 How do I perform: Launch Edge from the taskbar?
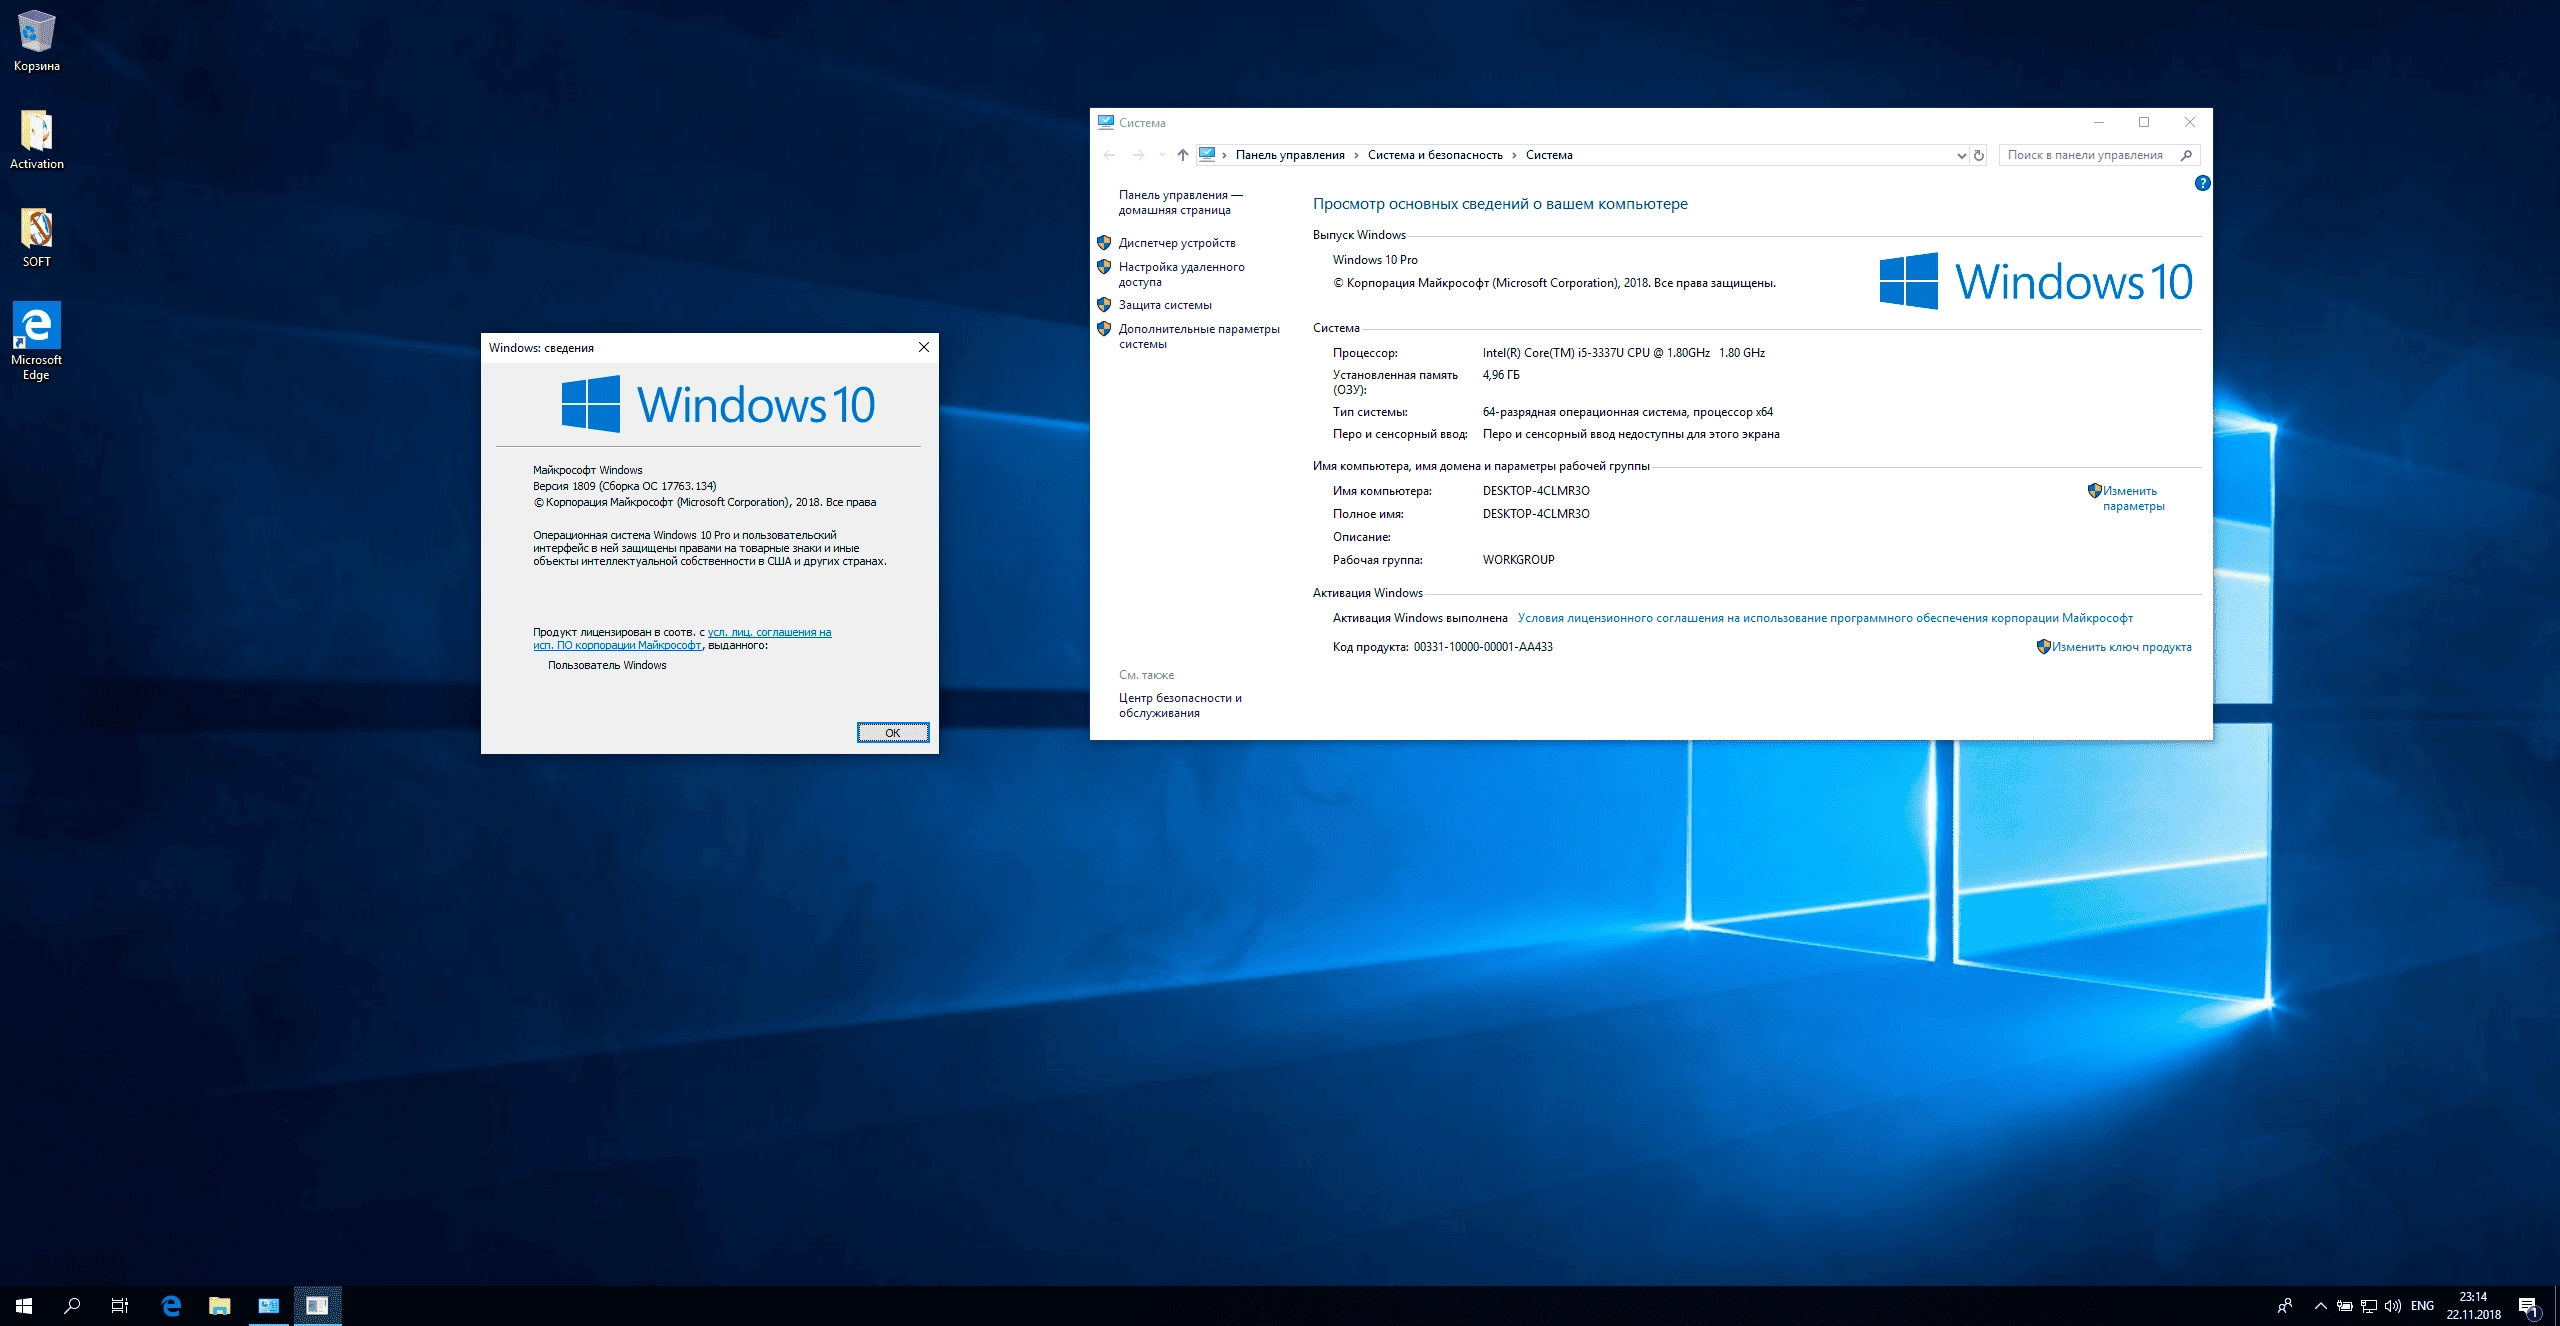click(x=171, y=1306)
